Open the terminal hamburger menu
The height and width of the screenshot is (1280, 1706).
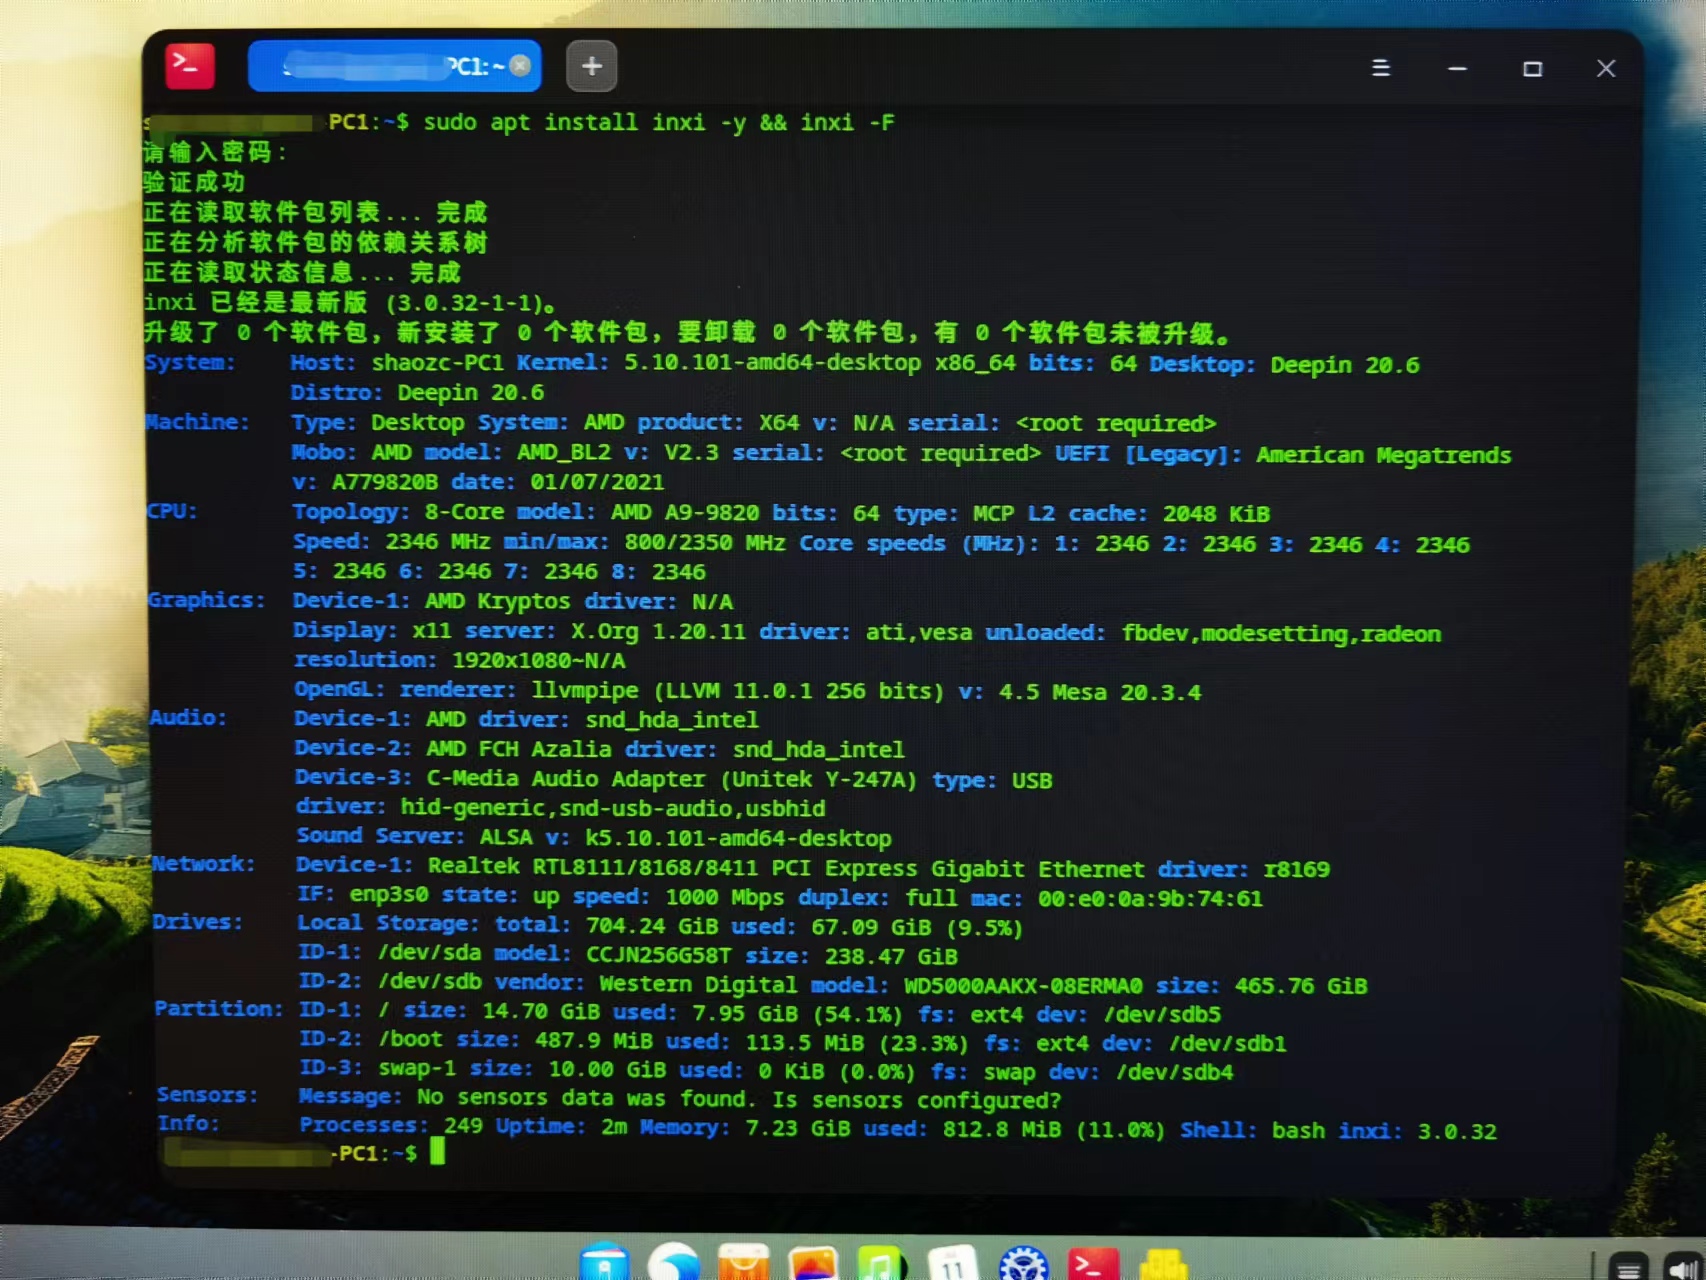click(1381, 68)
